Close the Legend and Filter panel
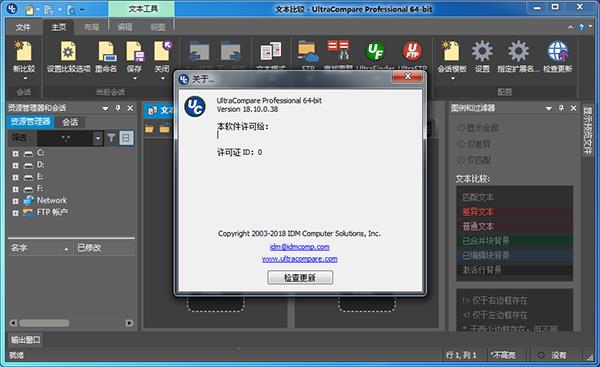Screen dimensions: 600x367 coord(573,108)
